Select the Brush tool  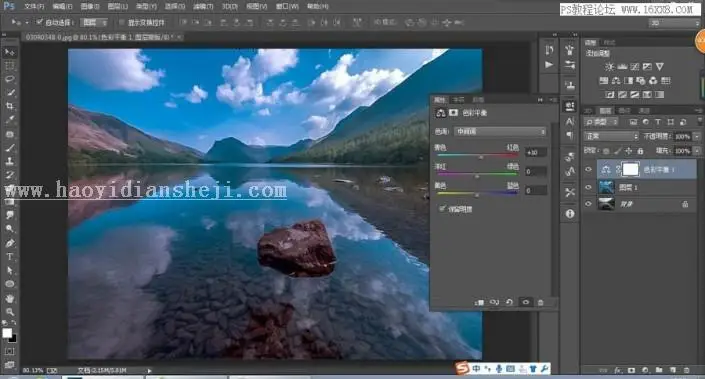click(9, 147)
